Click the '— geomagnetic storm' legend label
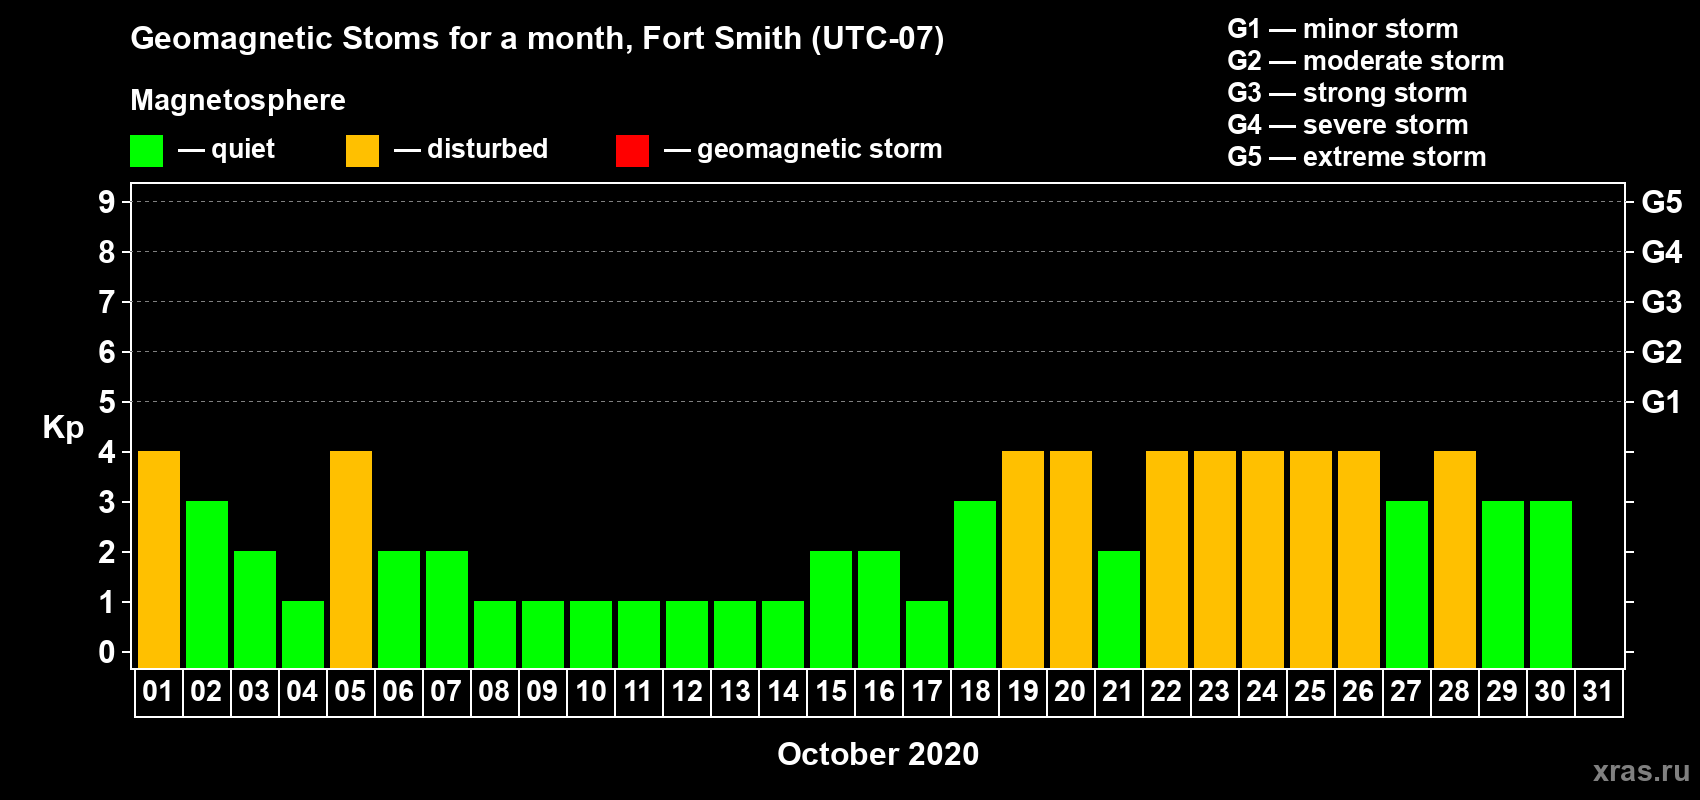This screenshot has height=800, width=1700. tap(803, 149)
